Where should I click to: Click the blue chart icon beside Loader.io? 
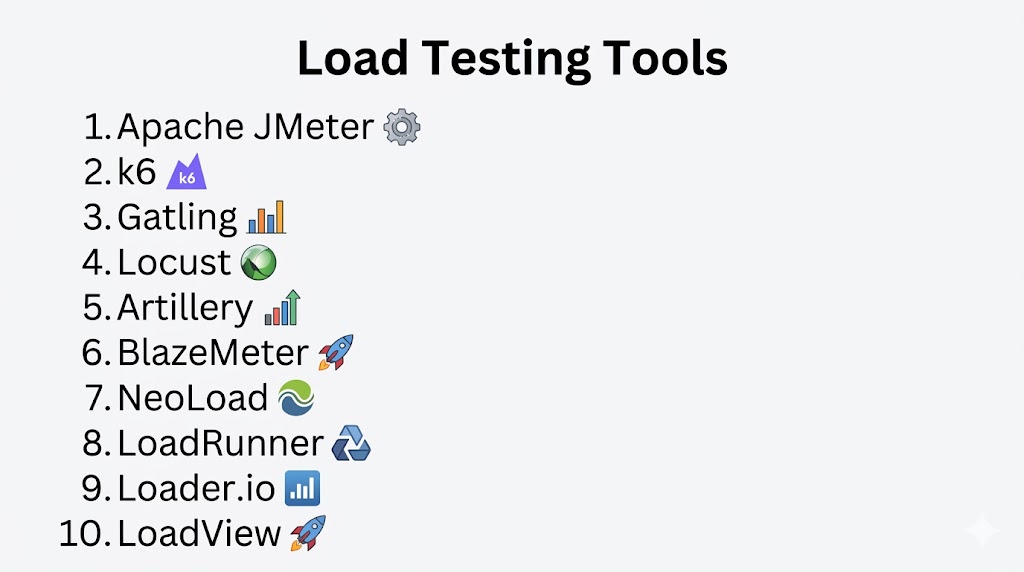[x=302, y=488]
